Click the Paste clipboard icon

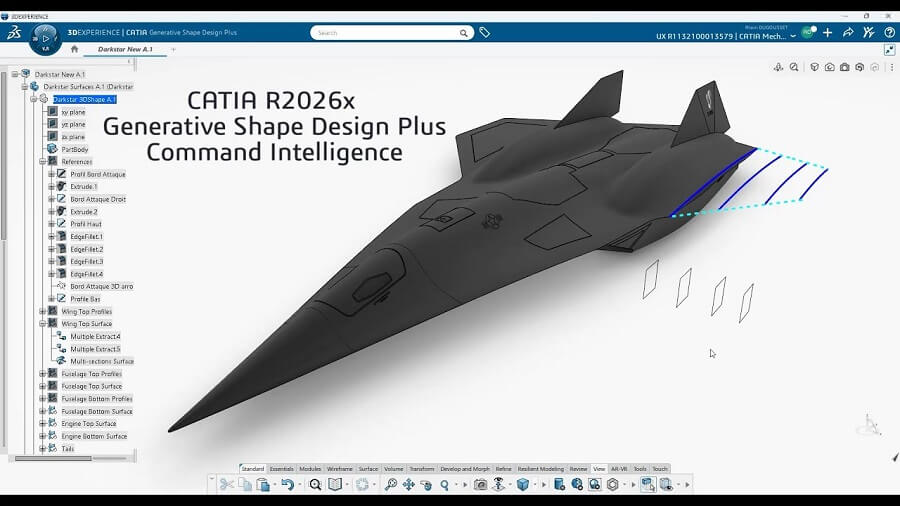coord(263,485)
